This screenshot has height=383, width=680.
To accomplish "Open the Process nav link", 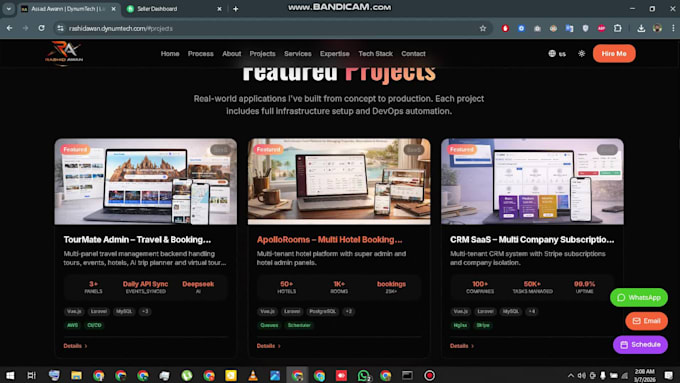I will click(x=200, y=54).
